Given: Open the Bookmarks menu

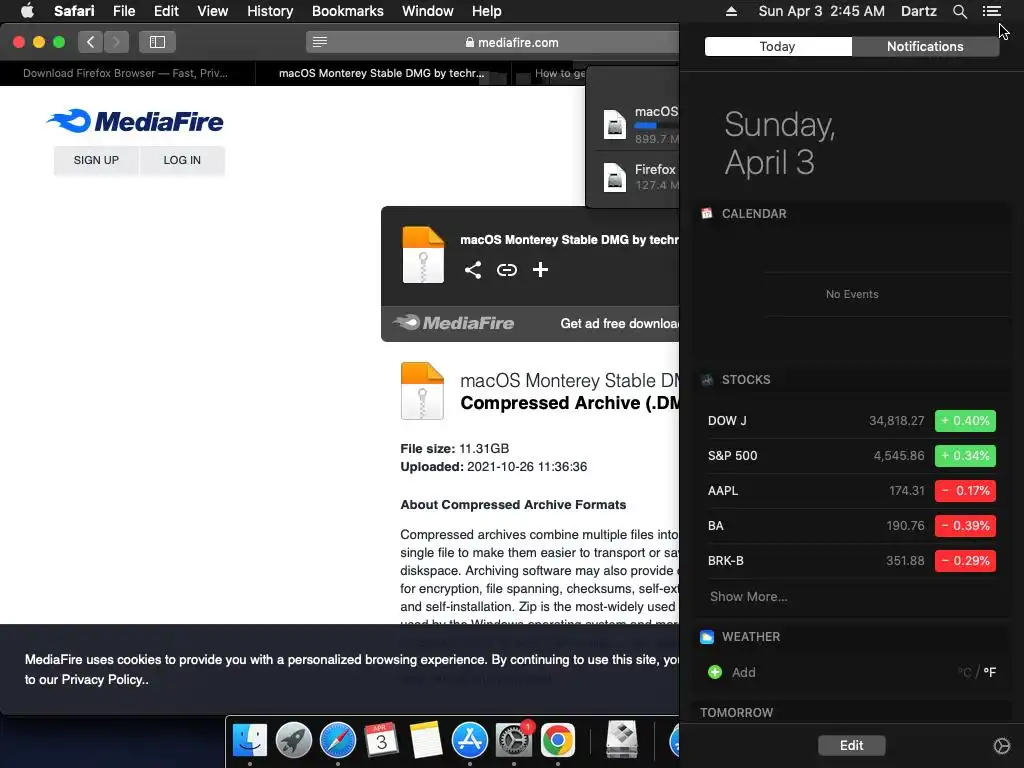Looking at the screenshot, I should 347,11.
